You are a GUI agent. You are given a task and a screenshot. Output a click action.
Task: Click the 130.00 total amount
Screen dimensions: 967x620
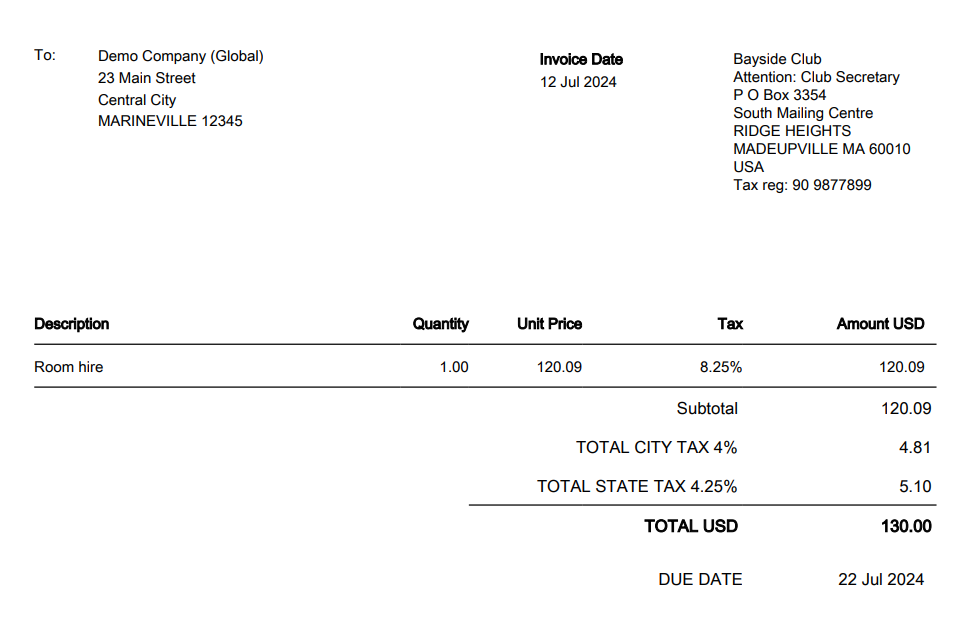pos(905,526)
